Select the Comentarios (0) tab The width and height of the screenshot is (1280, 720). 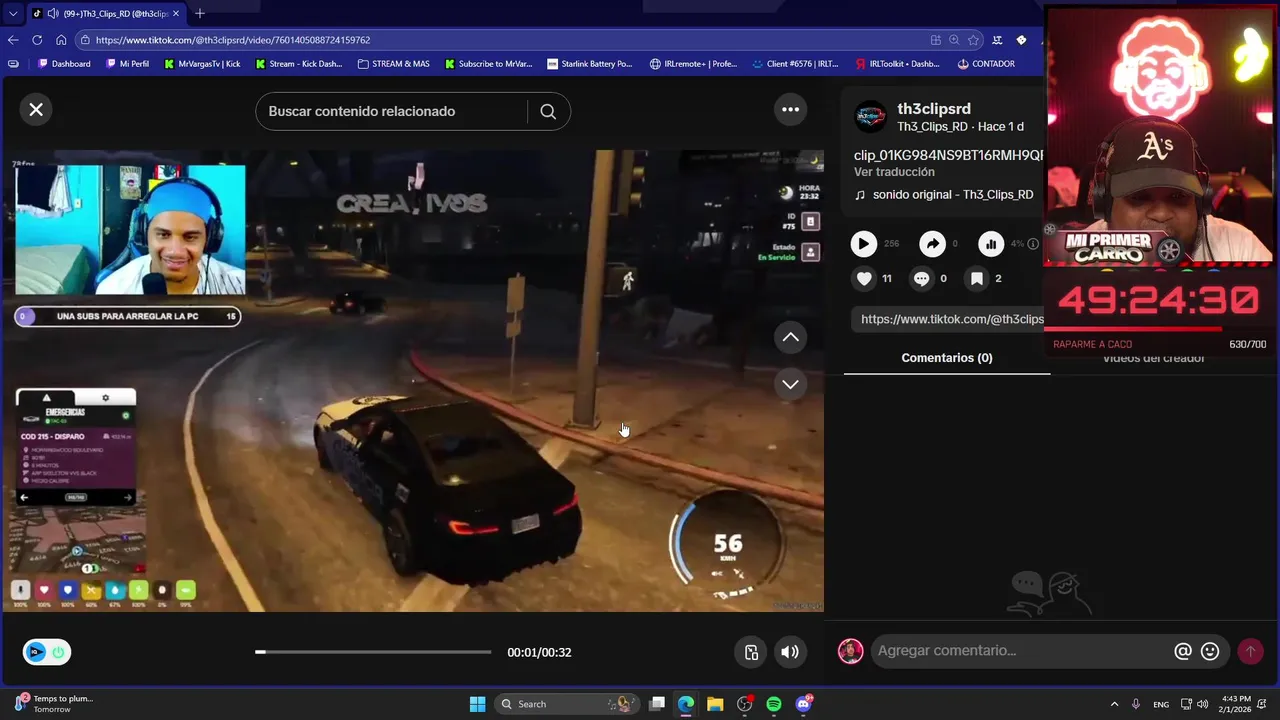(947, 358)
